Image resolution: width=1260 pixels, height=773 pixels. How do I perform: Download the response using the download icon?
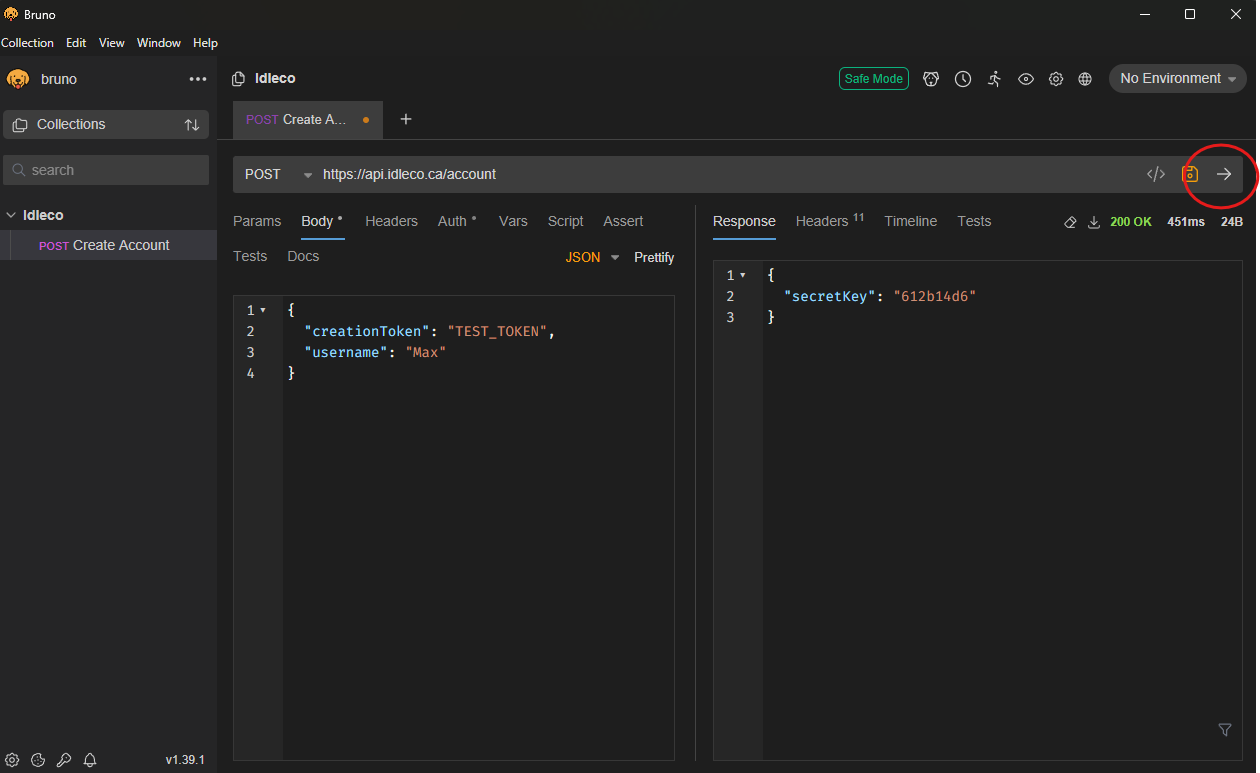[1094, 222]
